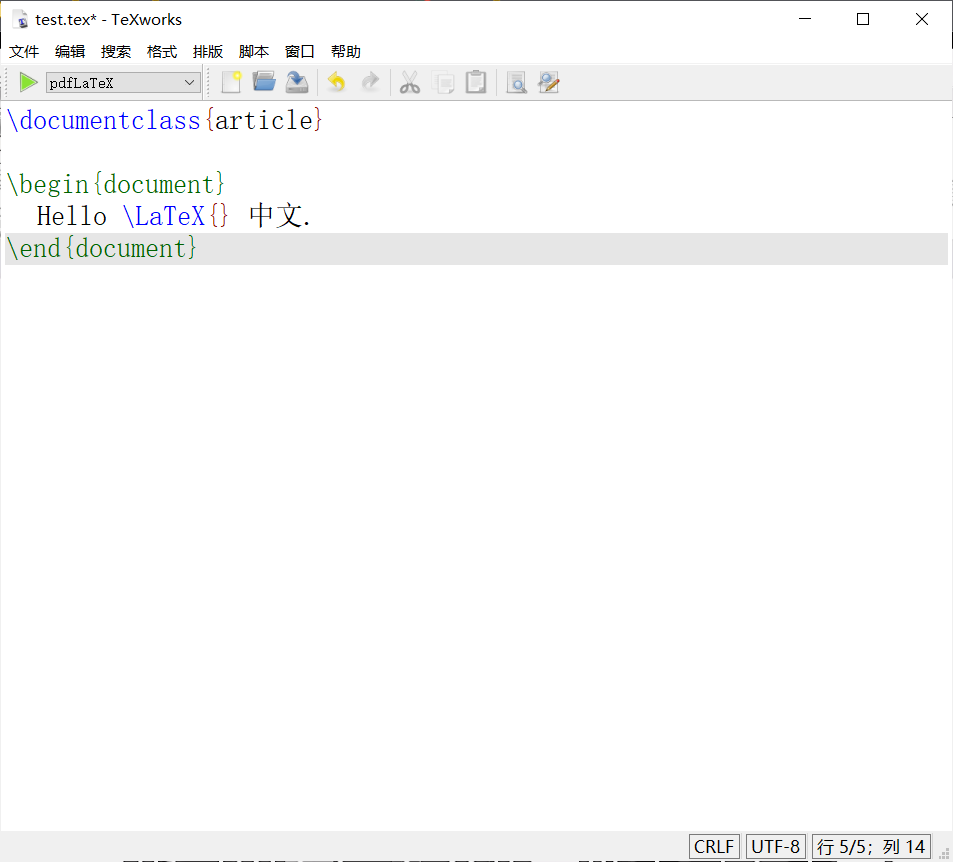Minimize the TeXworks window
Screen dimensions: 953x862
[805, 19]
